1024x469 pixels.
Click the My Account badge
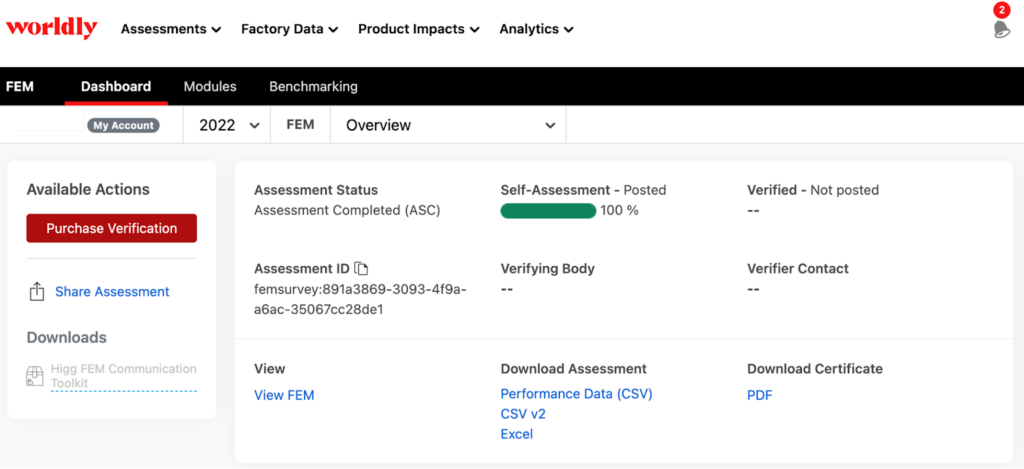pos(123,125)
